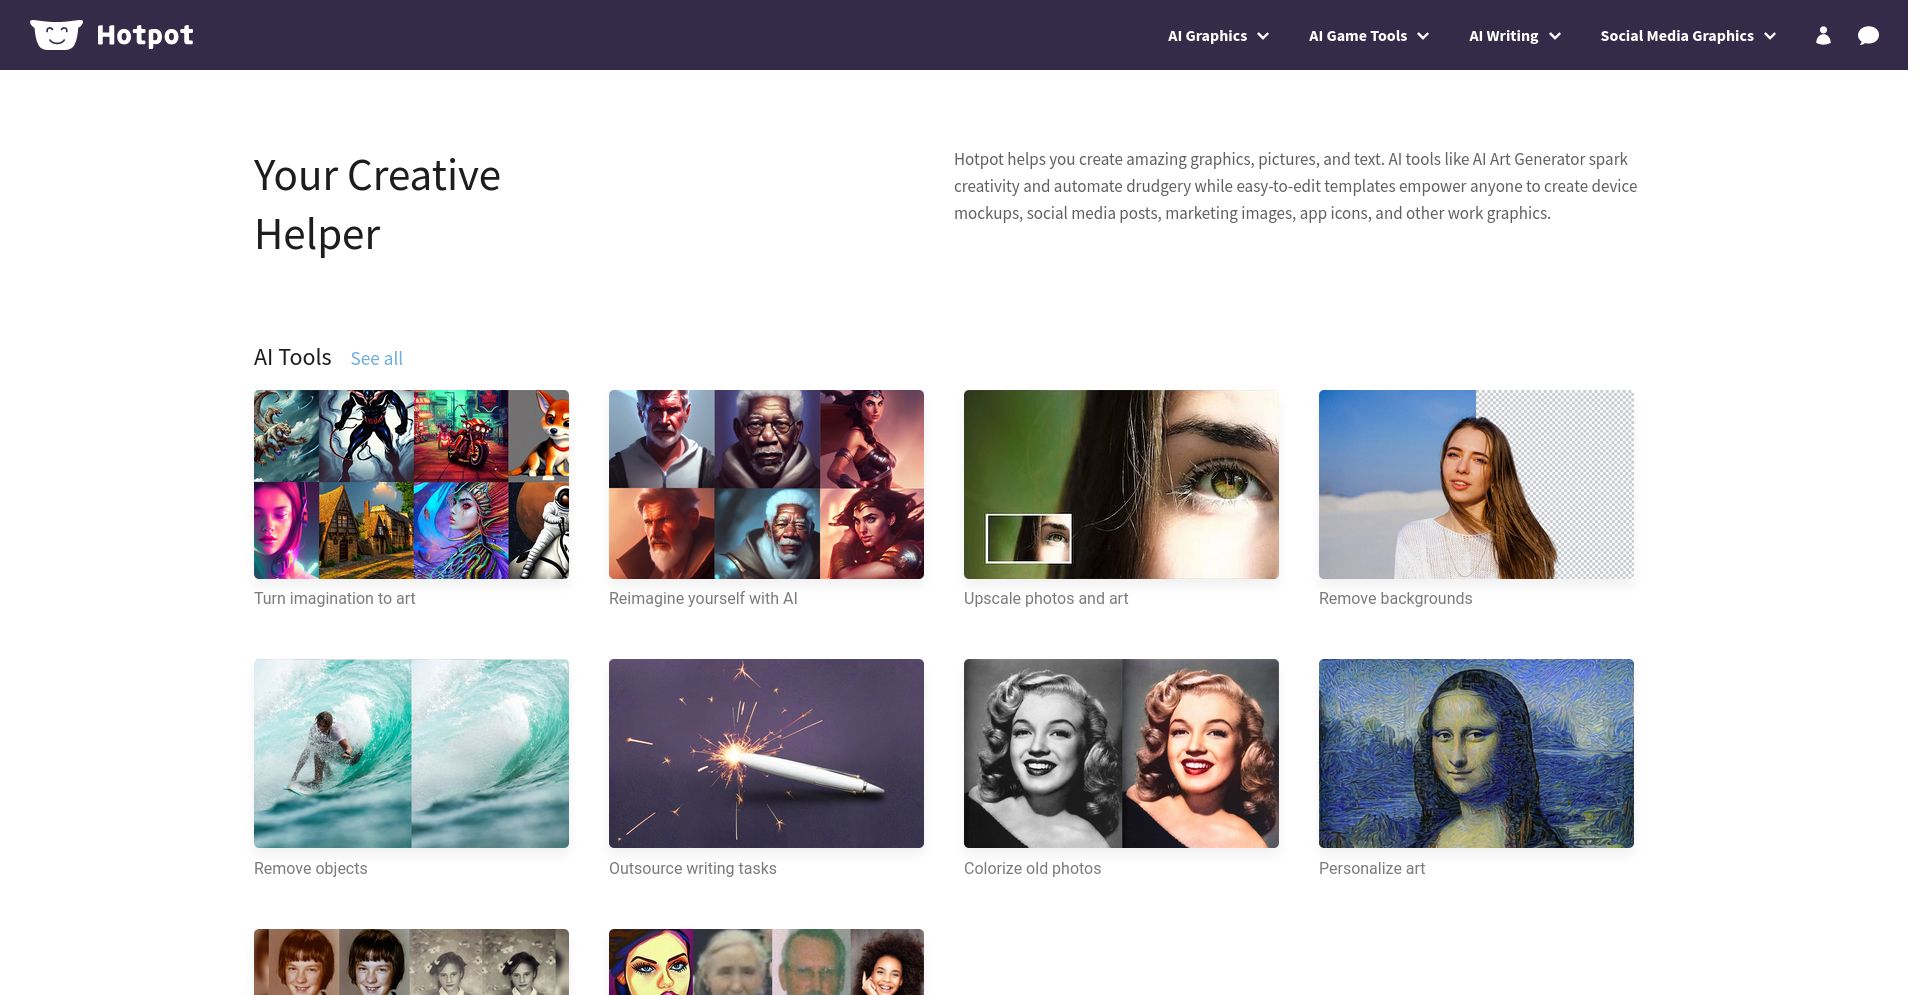Open the Remove objects surfer thumbnail
This screenshot has width=1920, height=995.
tap(411, 753)
